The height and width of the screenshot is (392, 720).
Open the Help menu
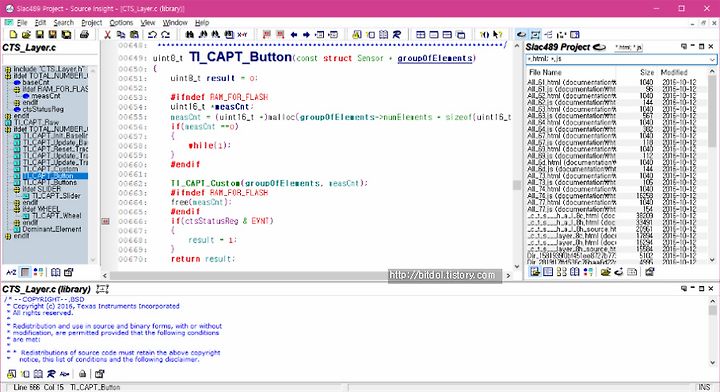pos(202,22)
